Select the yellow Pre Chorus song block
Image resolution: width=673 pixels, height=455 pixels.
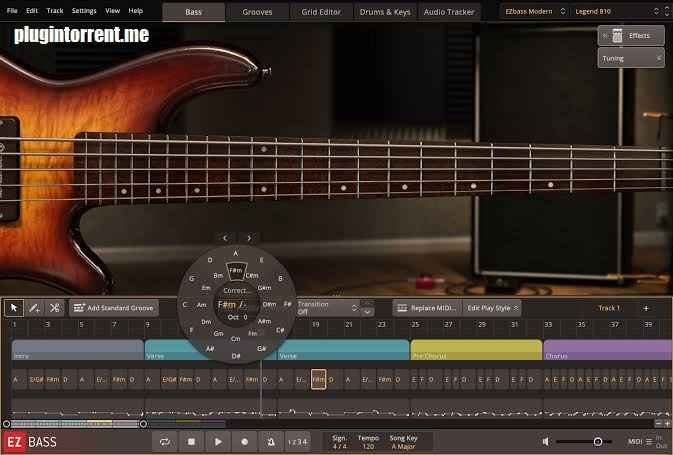pyautogui.click(x=476, y=350)
